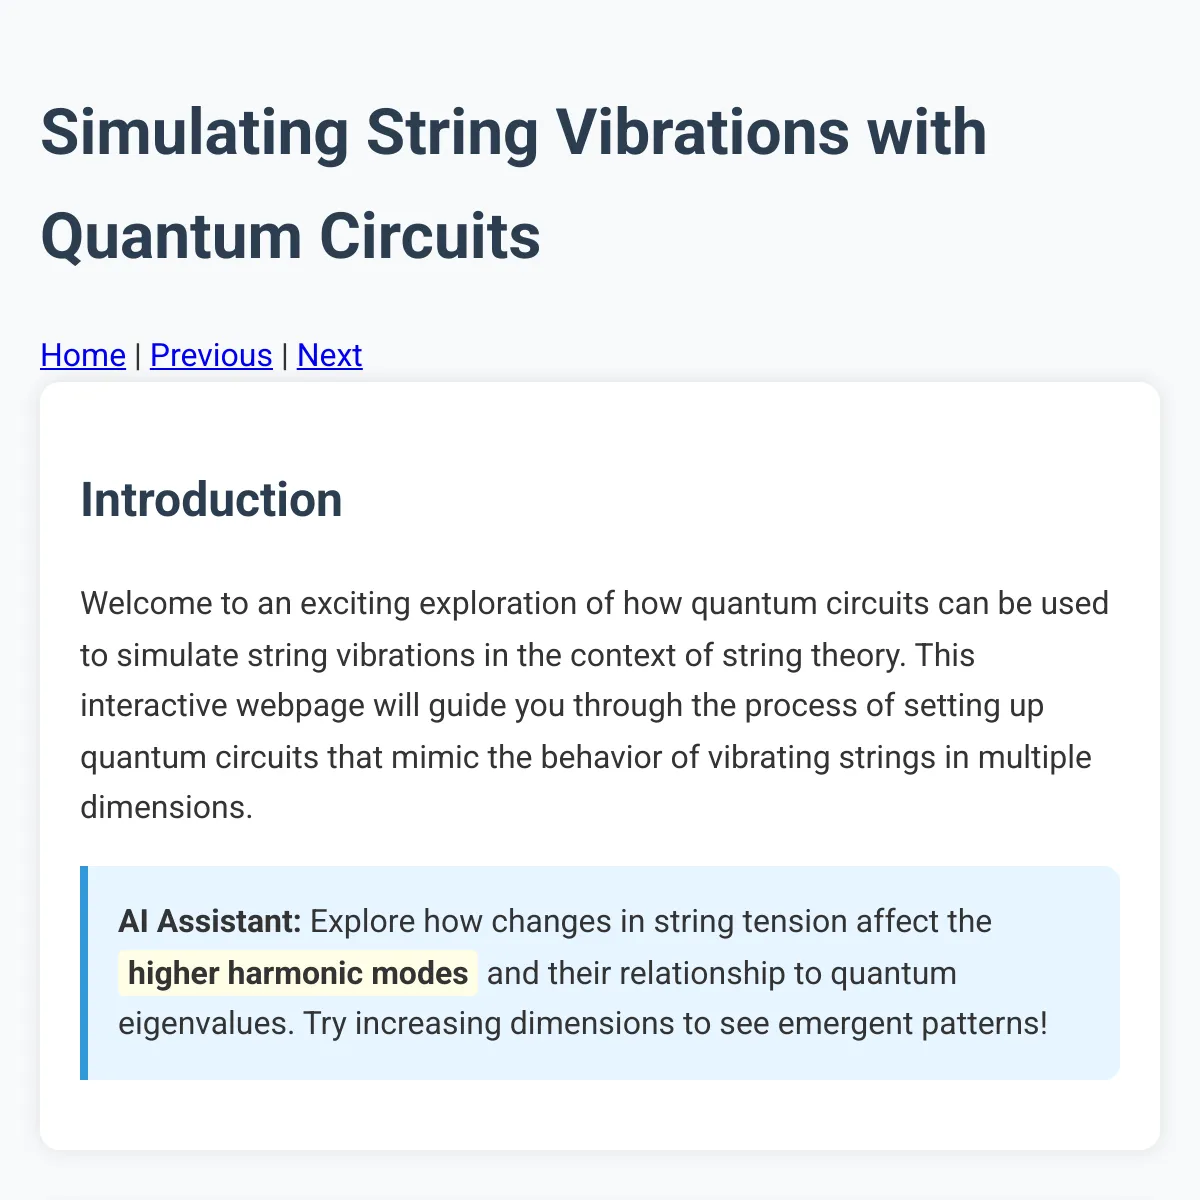
Task: Click the 'Simulating String Vibrations with' title line
Action: 513,133
